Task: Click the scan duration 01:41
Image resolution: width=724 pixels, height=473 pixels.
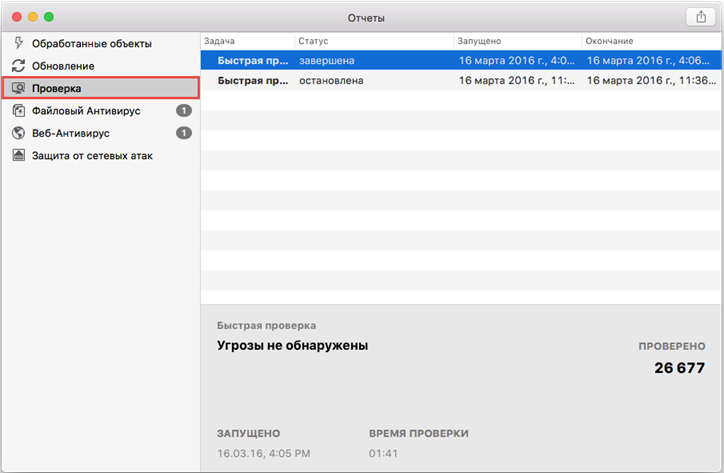Action: [383, 454]
